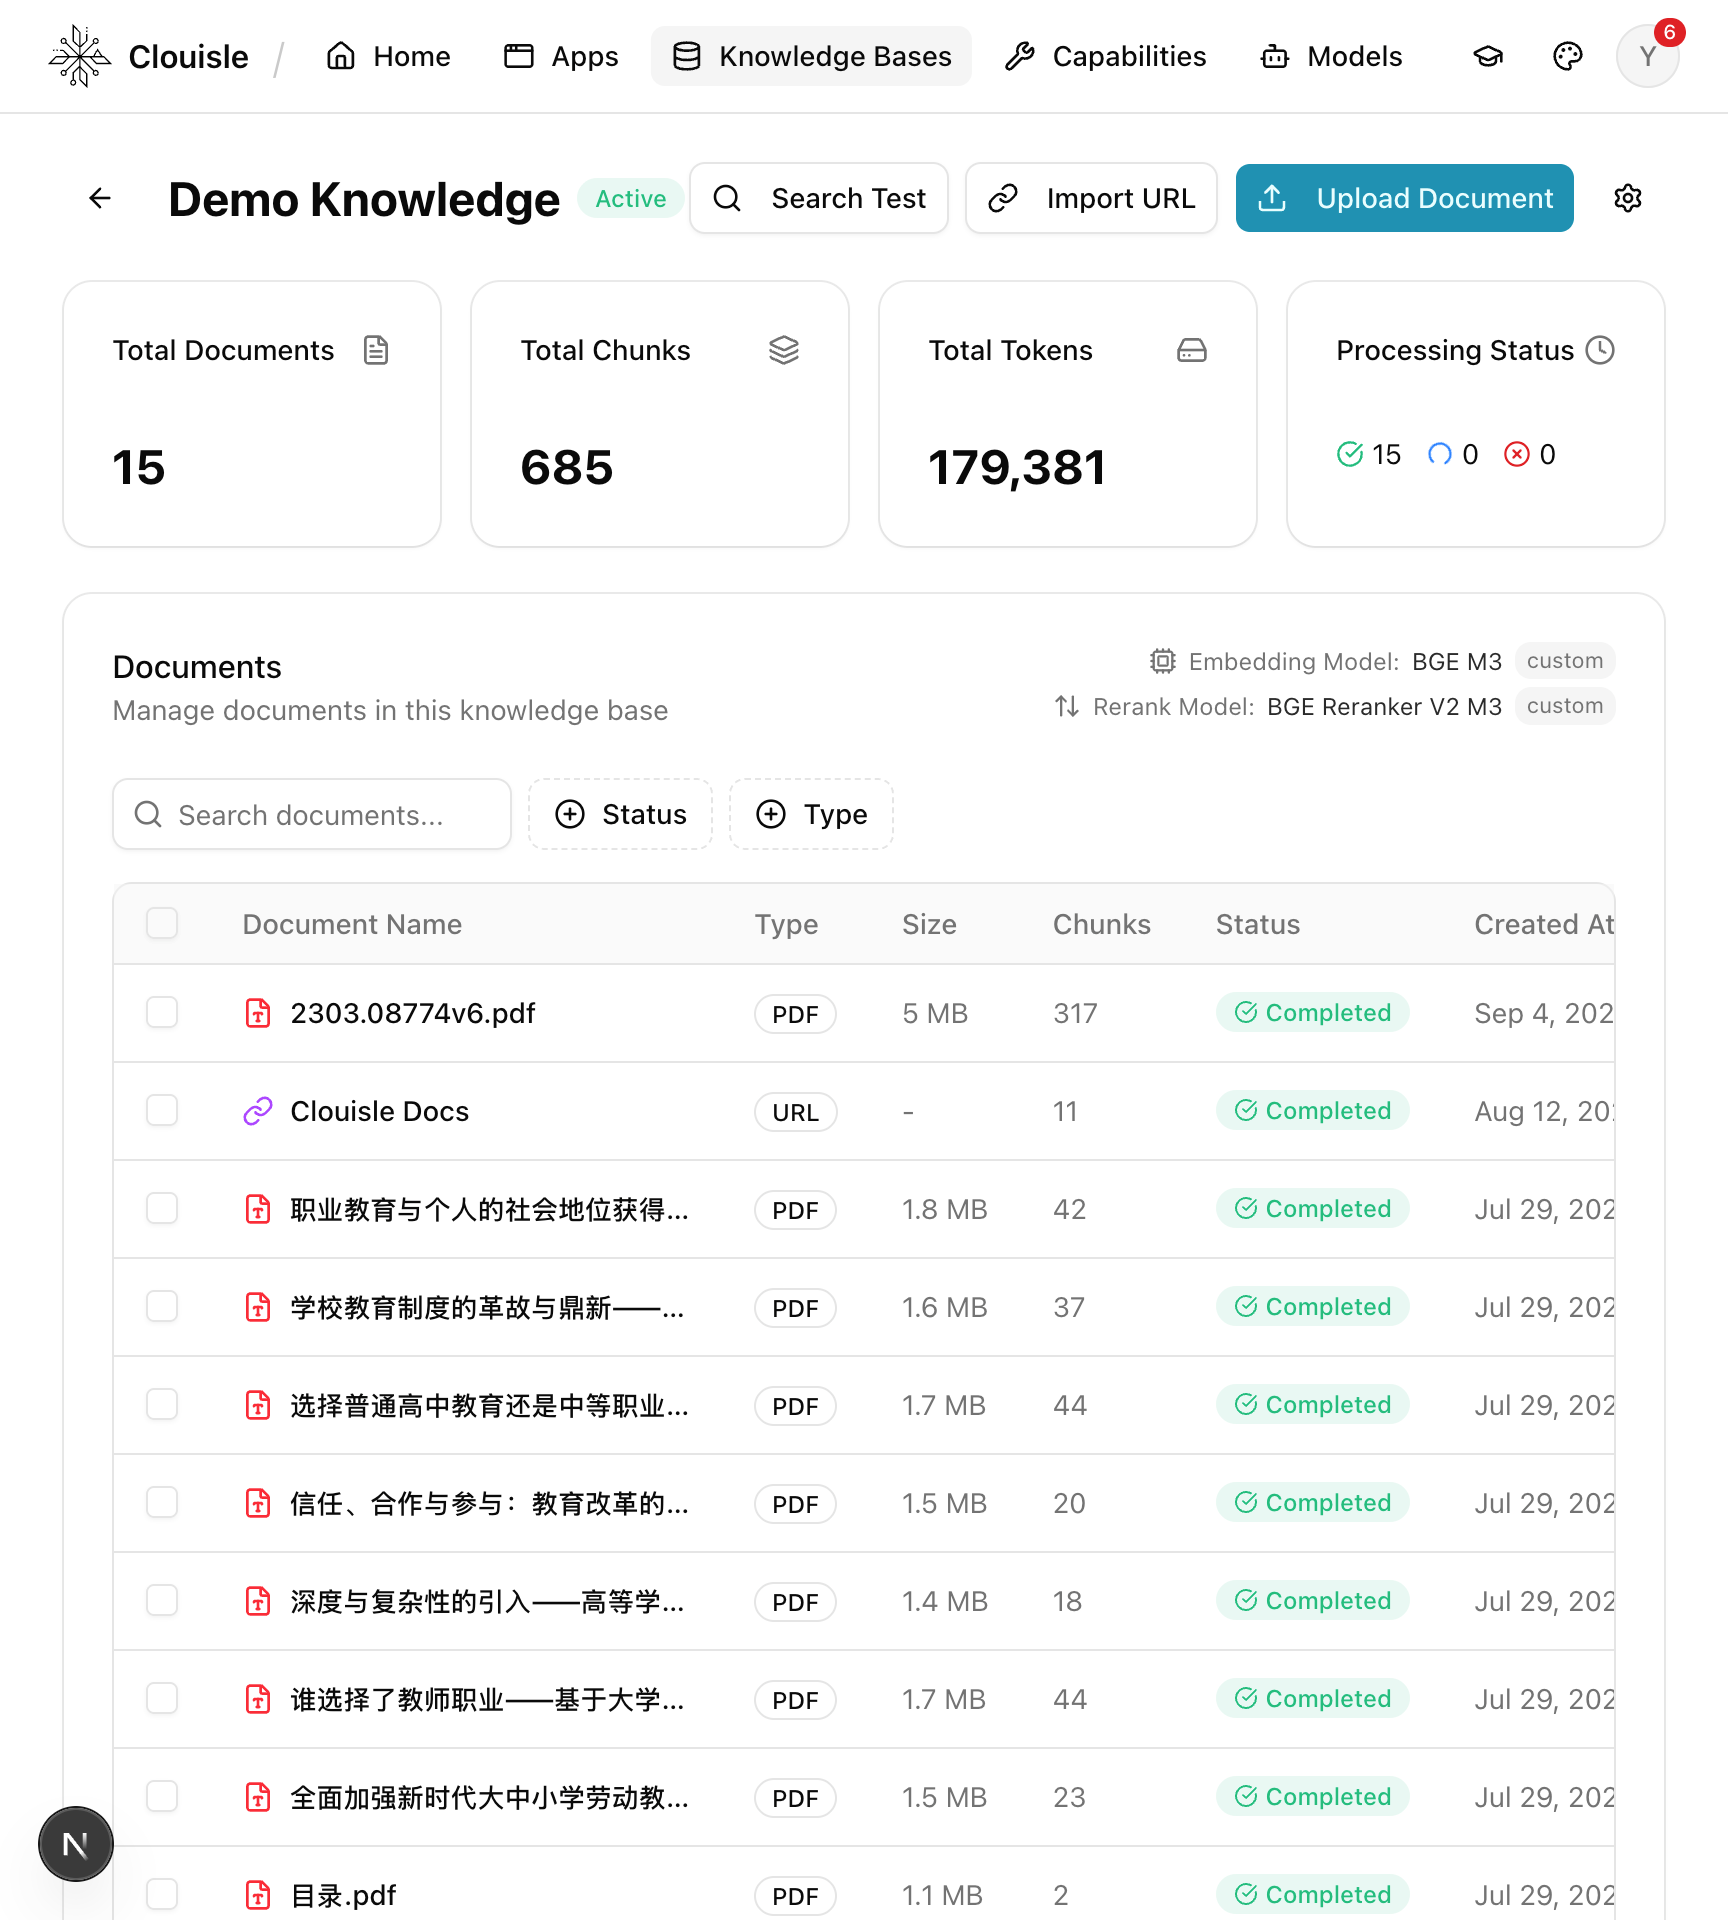Click the PDF icon for 目录.pdf
The height and width of the screenshot is (1920, 1728).
tap(258, 1895)
